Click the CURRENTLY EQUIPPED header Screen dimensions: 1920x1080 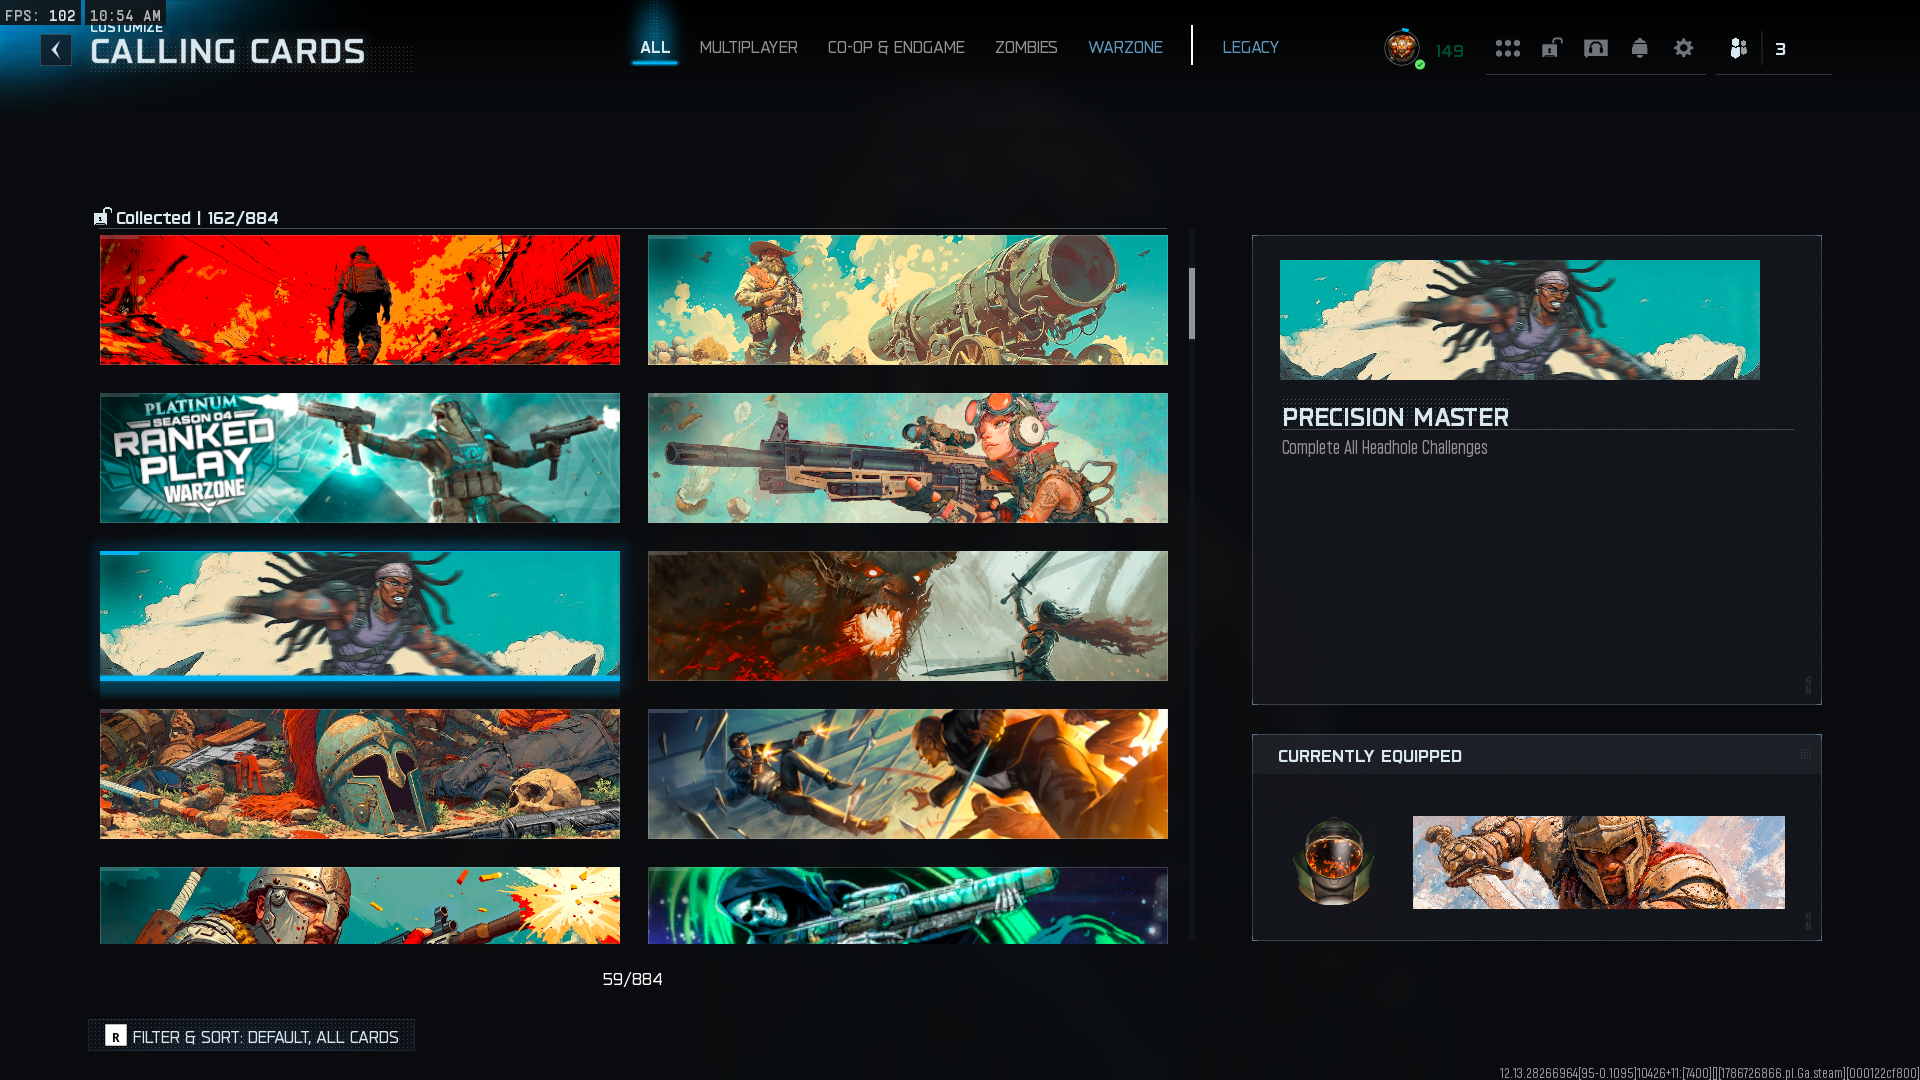[x=1370, y=756]
